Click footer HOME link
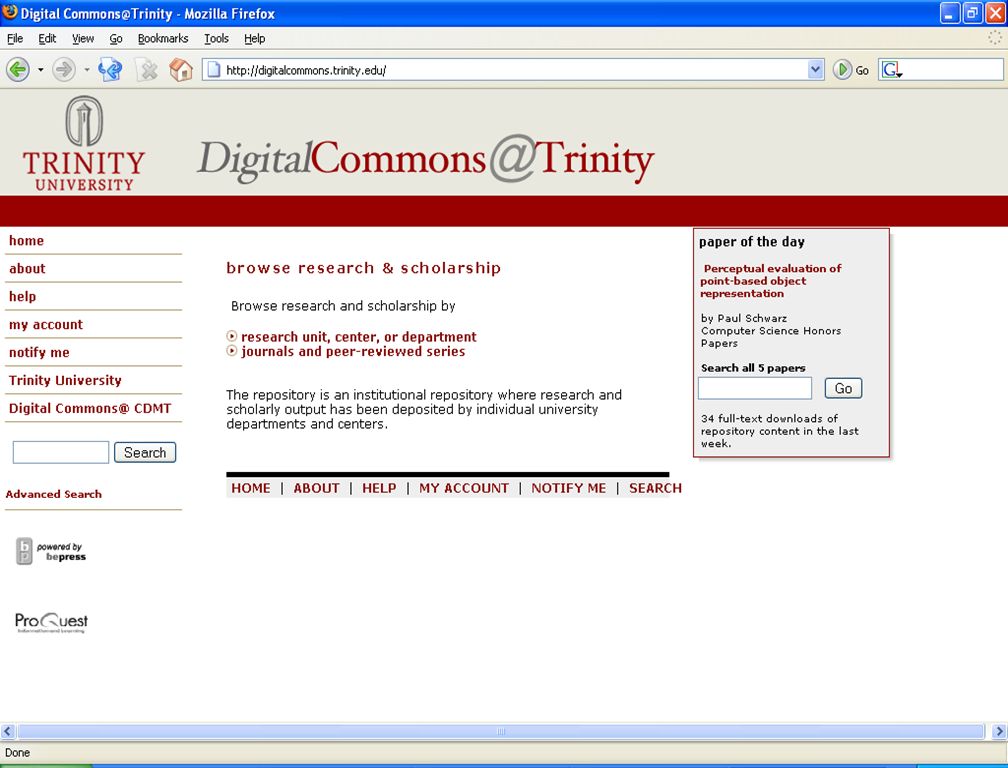 [251, 488]
